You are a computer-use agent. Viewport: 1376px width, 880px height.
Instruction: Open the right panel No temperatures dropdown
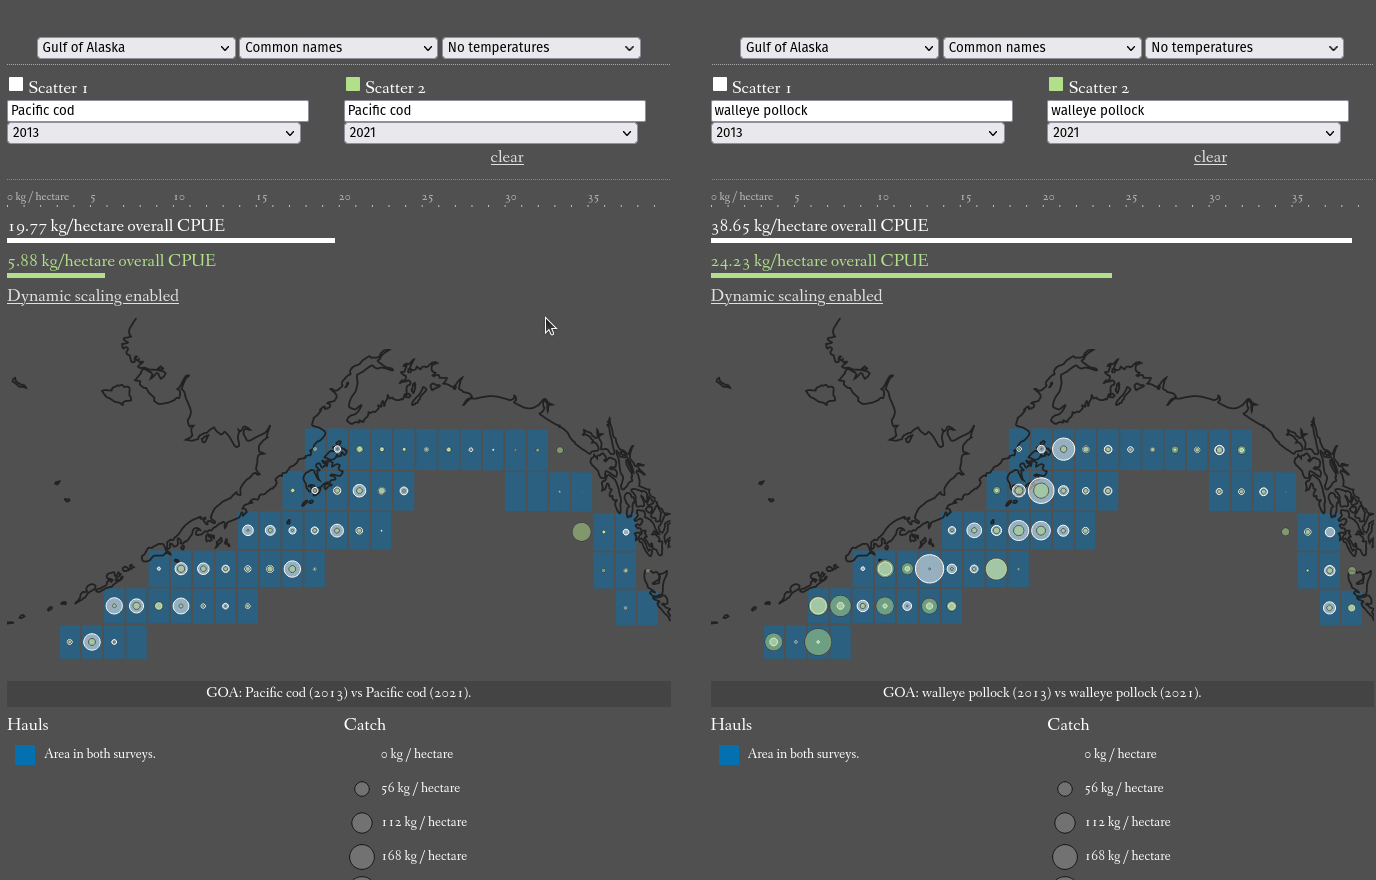[x=1244, y=48]
